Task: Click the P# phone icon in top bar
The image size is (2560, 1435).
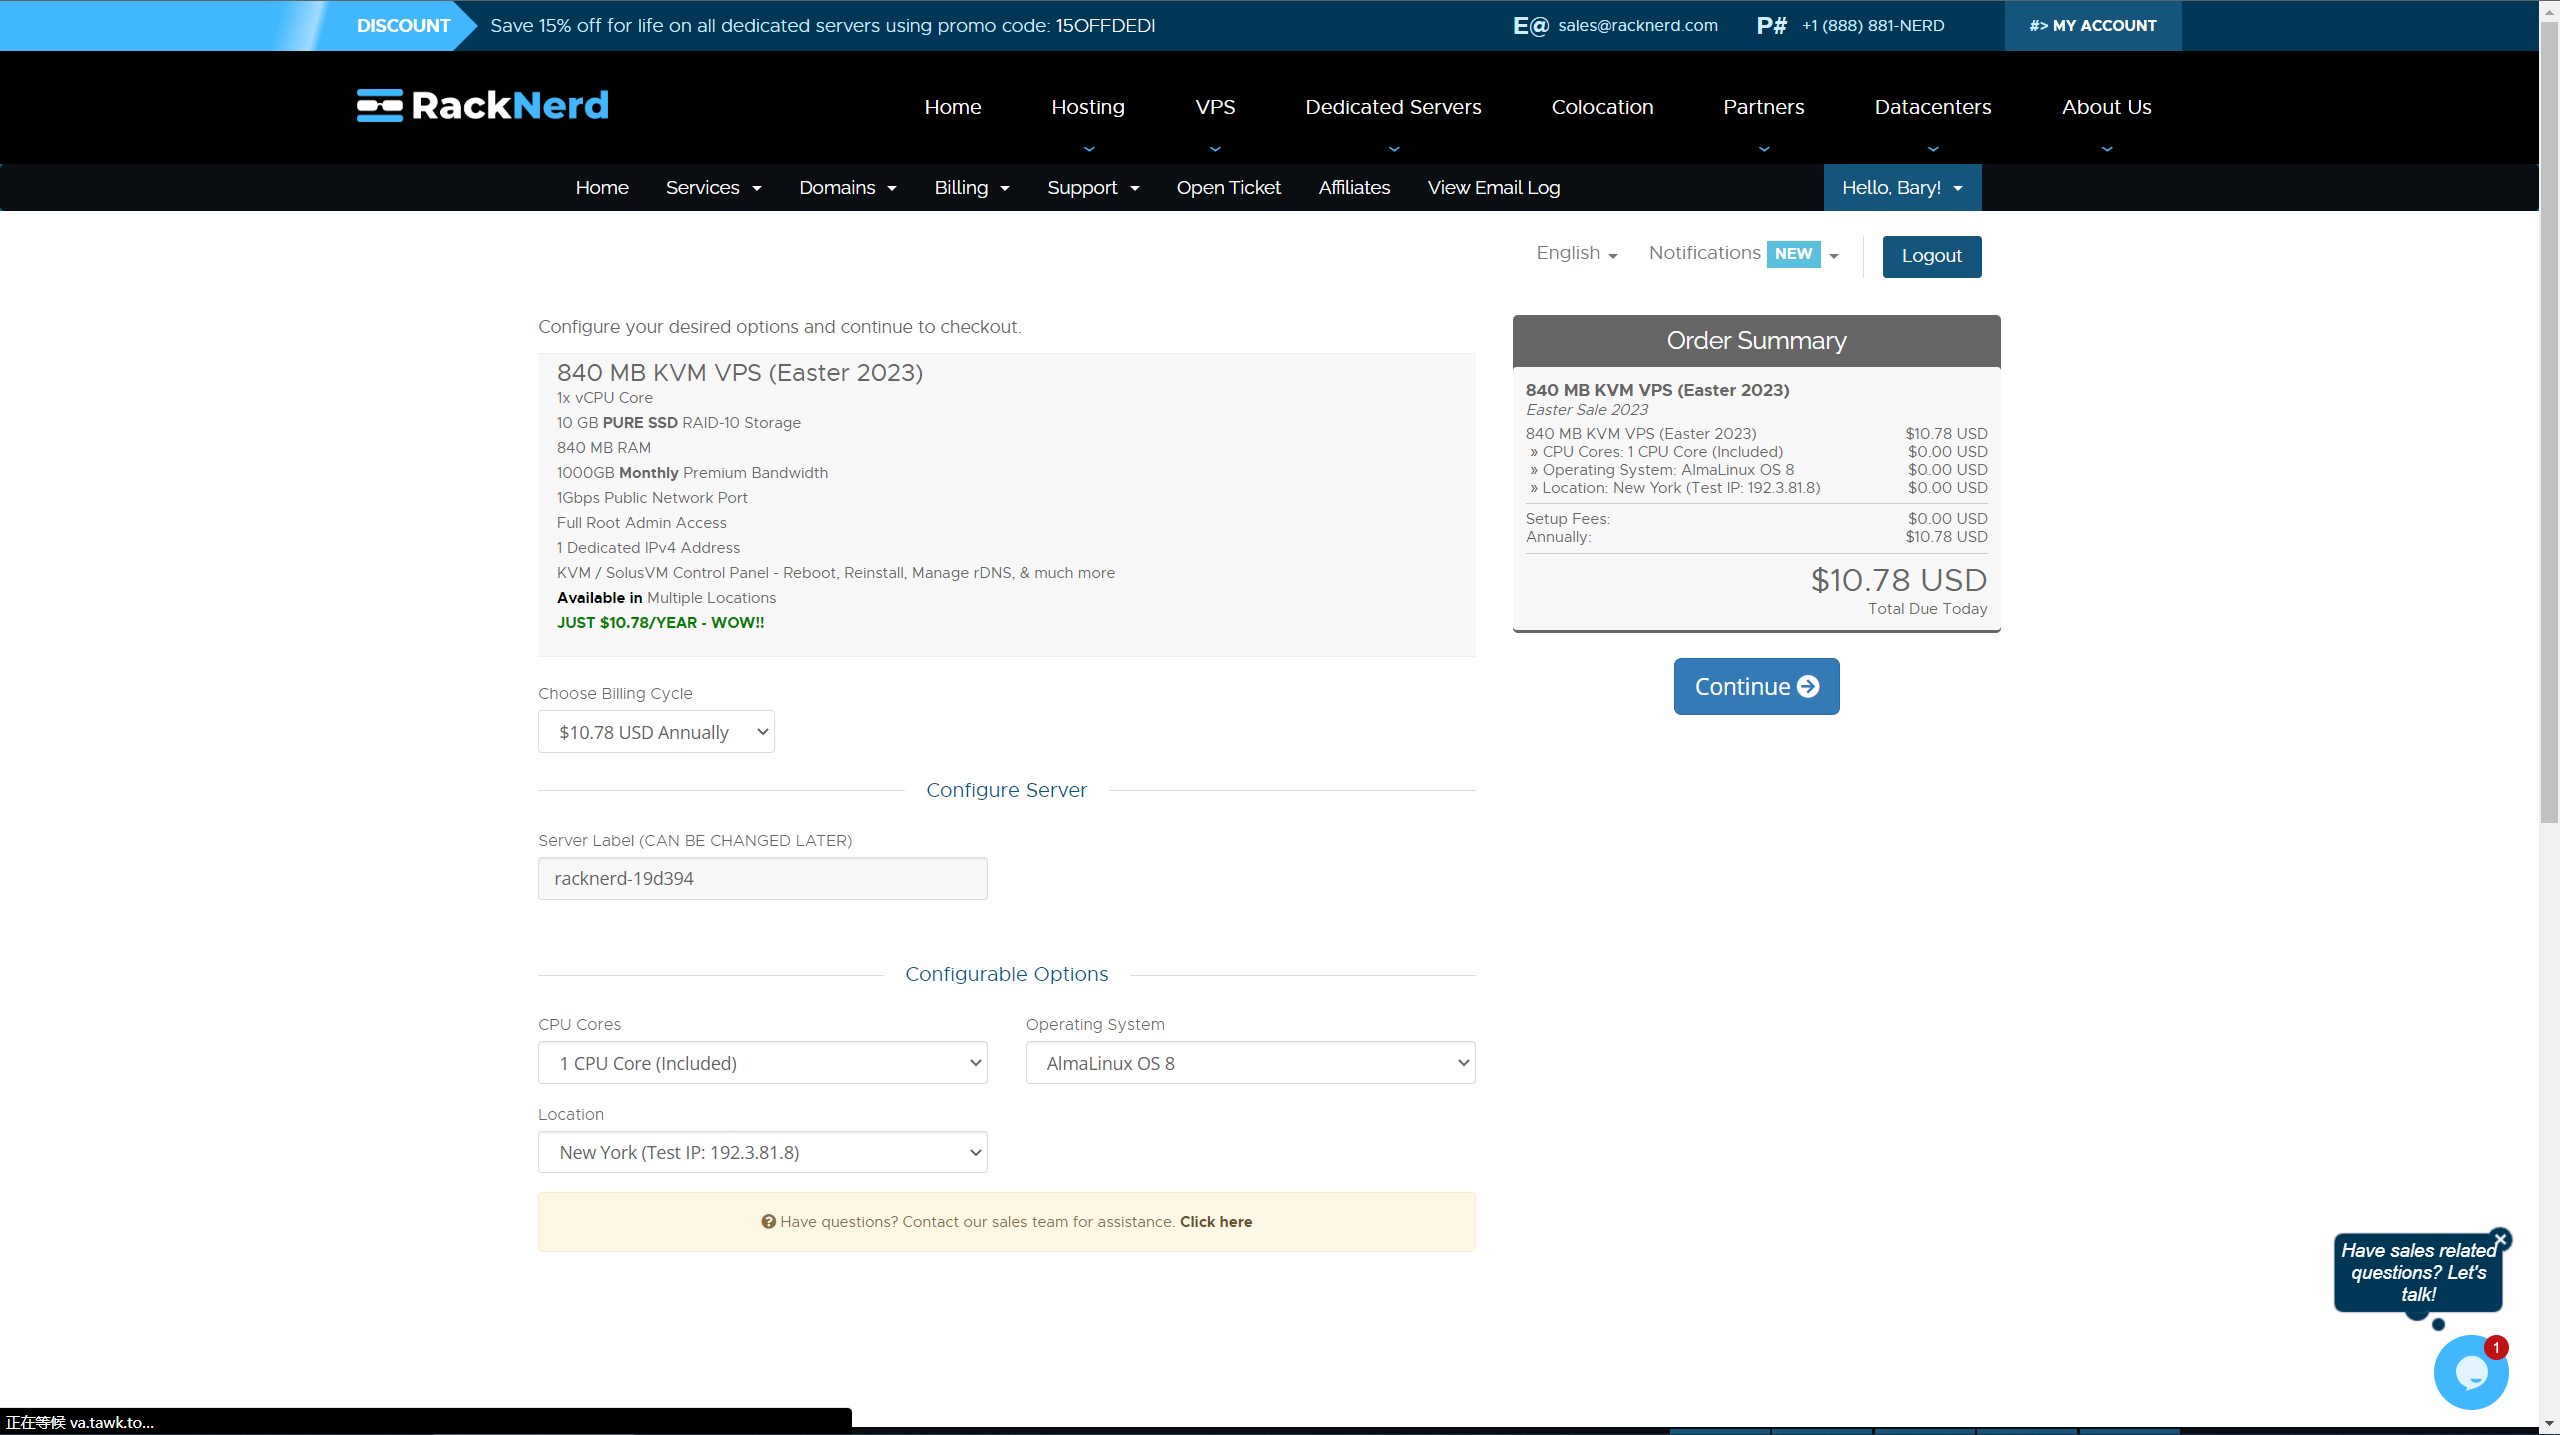Action: click(x=1771, y=26)
